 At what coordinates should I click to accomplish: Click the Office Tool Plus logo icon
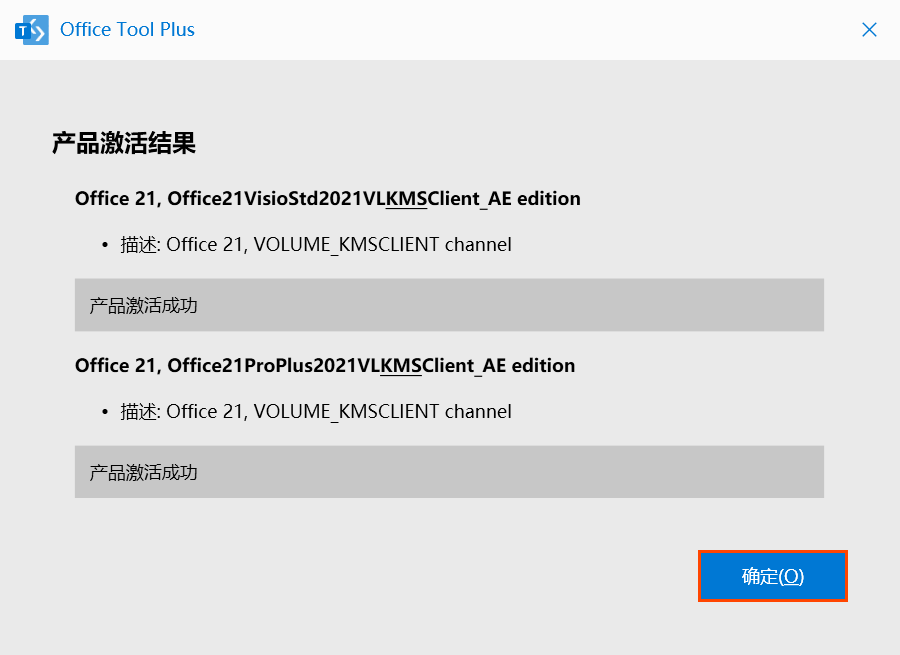pyautogui.click(x=32, y=30)
